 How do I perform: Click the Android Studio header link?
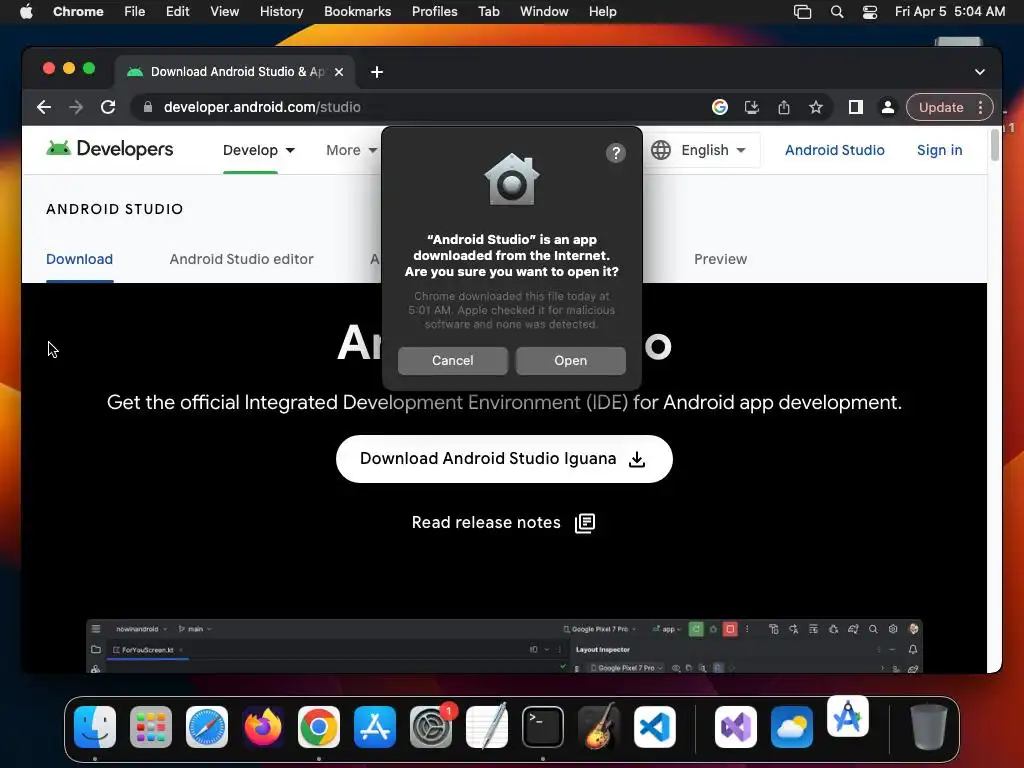[x=835, y=150]
